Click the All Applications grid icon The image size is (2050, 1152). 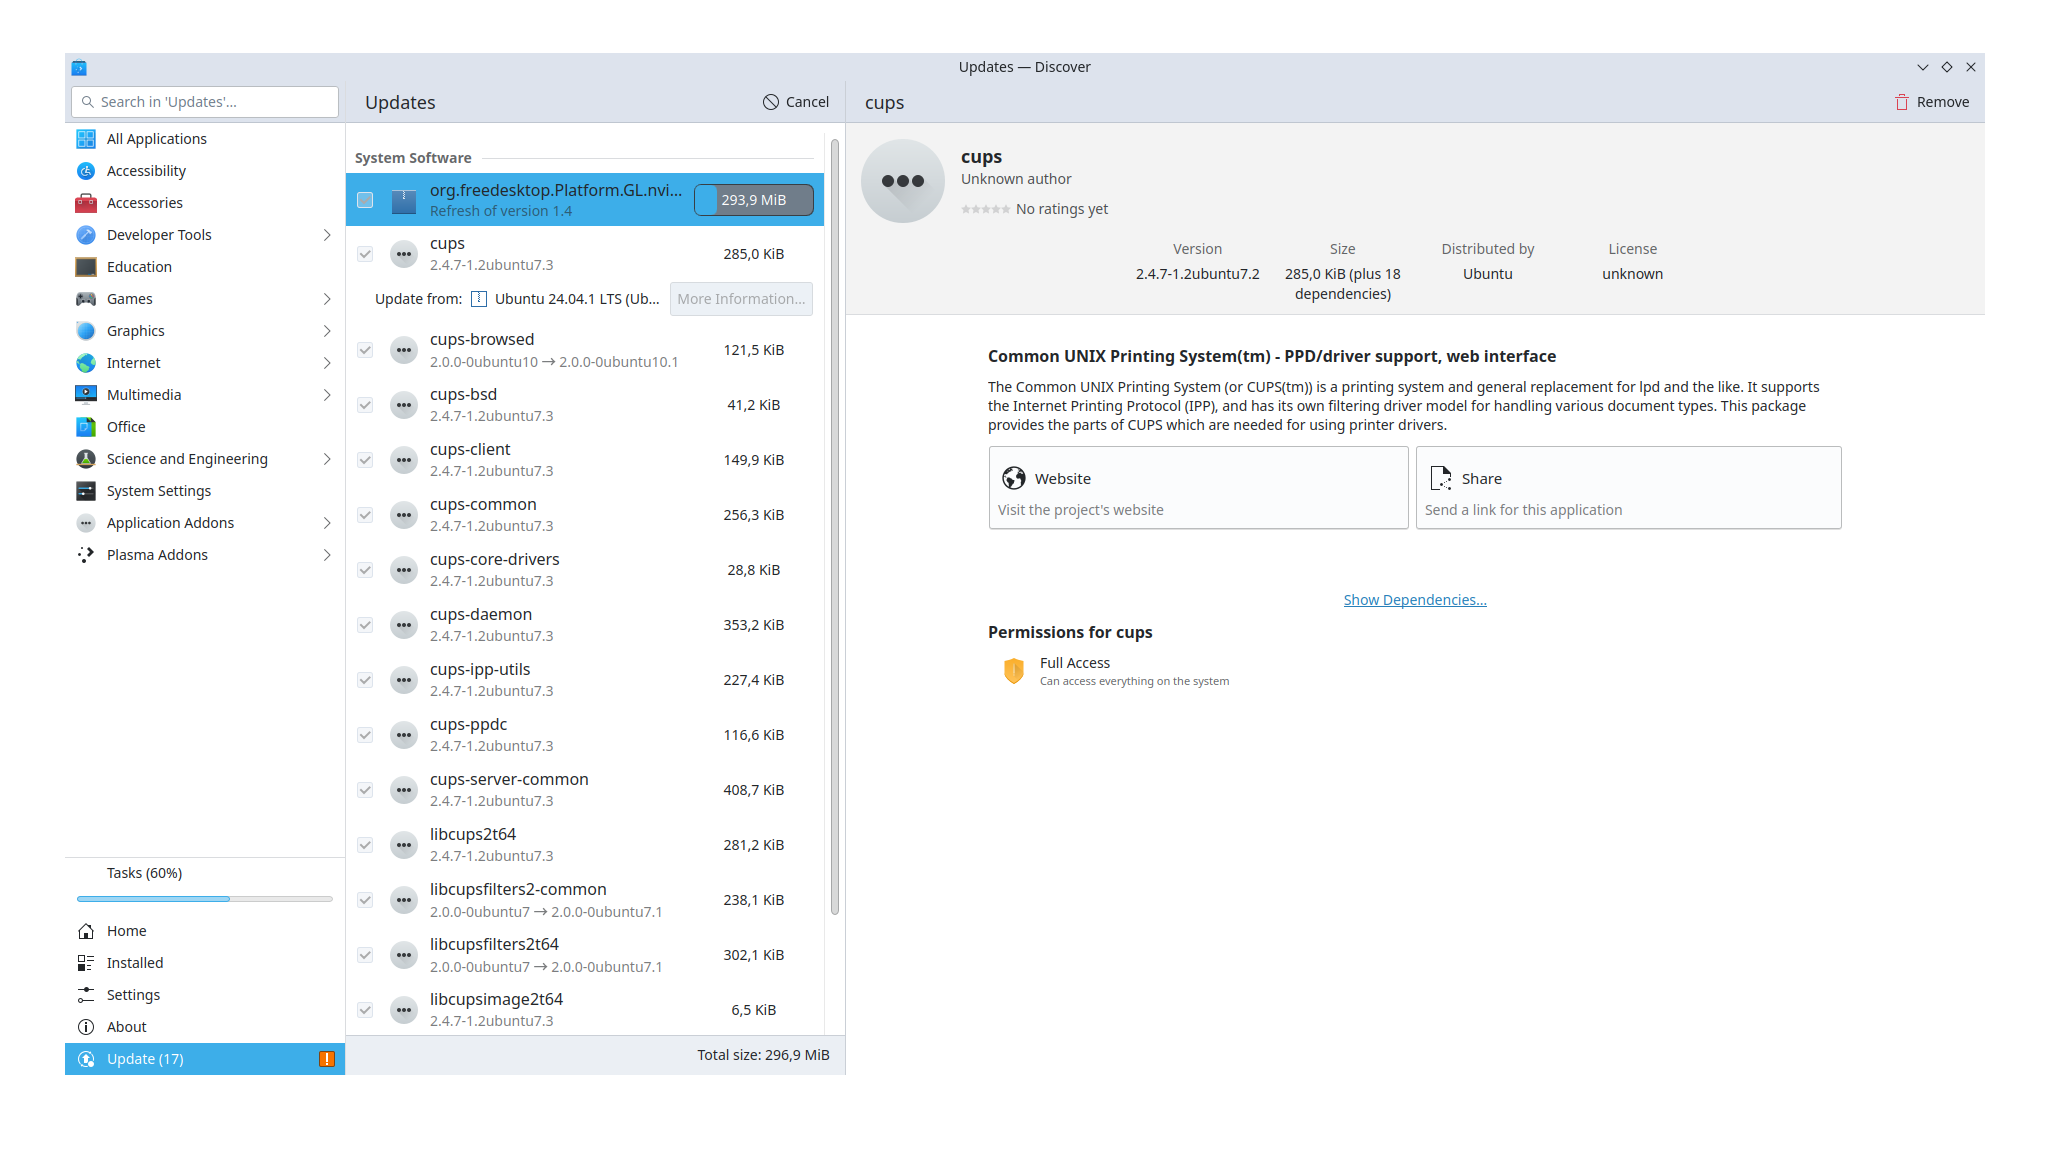86,139
